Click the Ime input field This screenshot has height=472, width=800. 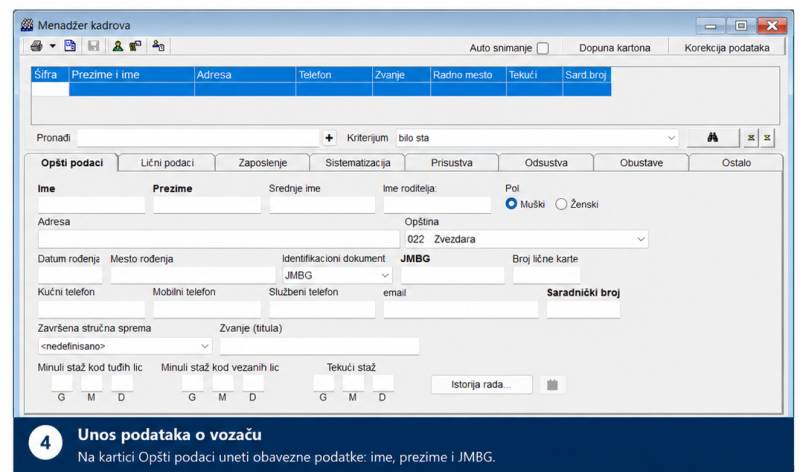click(91, 205)
